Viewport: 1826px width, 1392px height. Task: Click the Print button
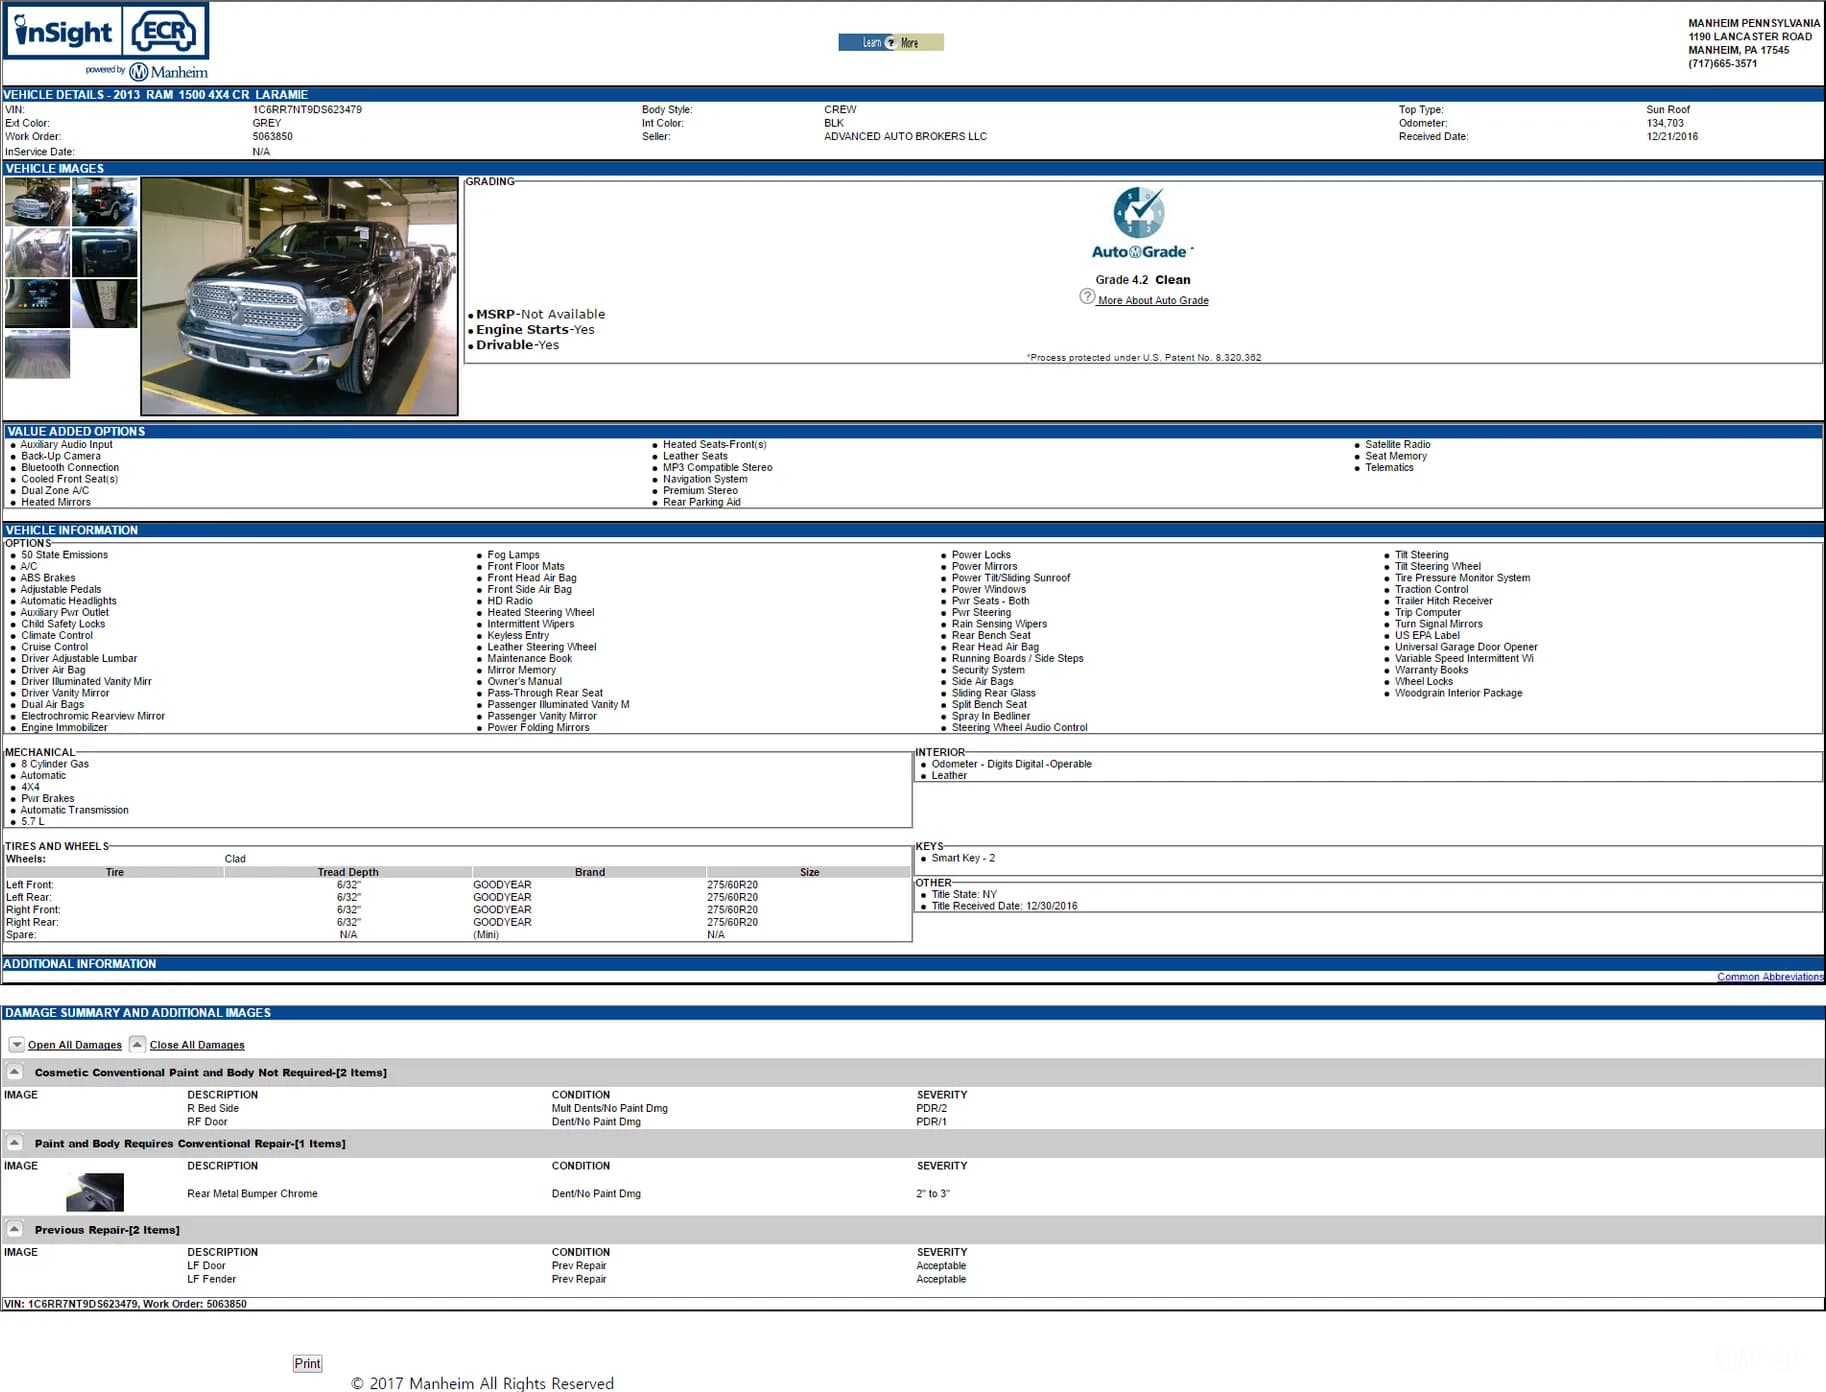pos(307,1364)
